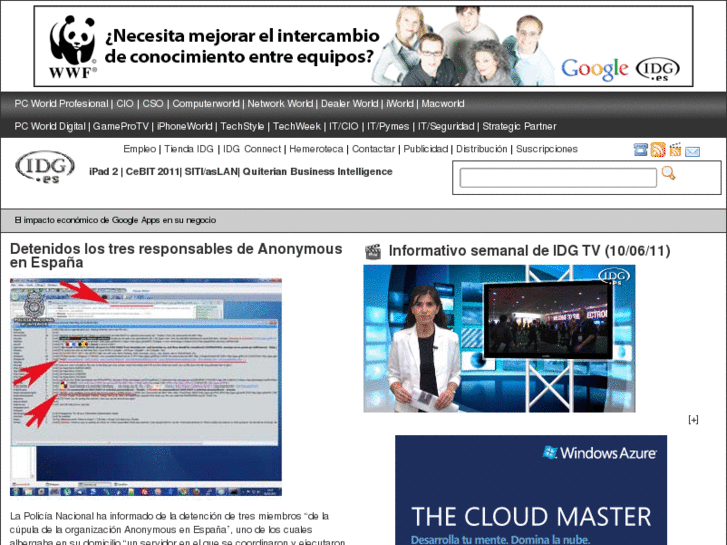Open iPhoneWorld navigation link
This screenshot has width=727, height=545.
(184, 126)
